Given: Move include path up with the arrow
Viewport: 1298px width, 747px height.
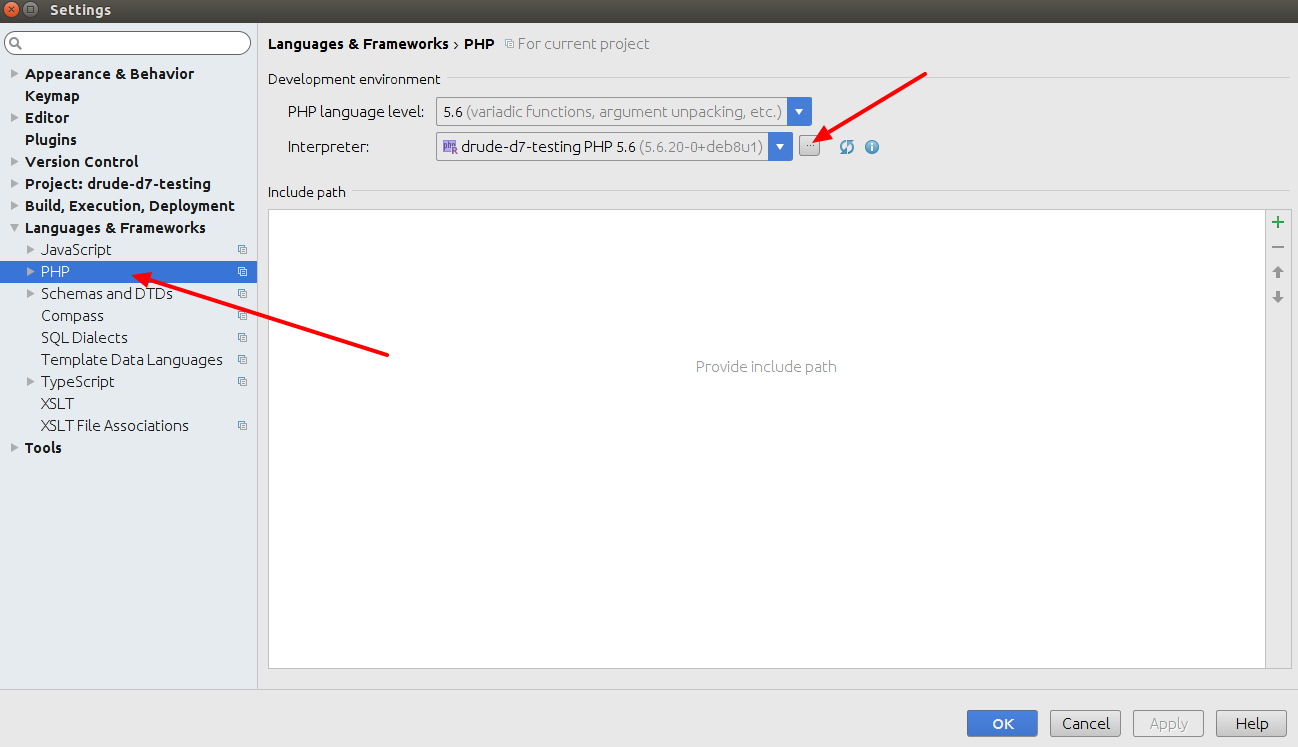Looking at the screenshot, I should click(1277, 272).
